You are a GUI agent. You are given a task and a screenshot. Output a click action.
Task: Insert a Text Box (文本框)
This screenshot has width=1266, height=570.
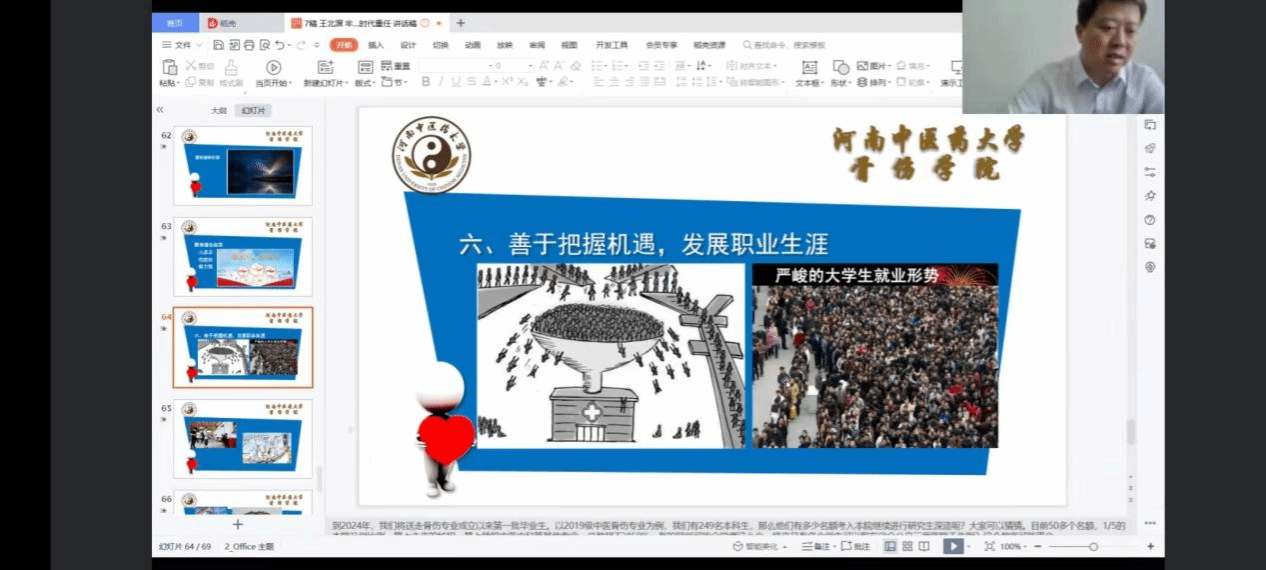tap(808, 67)
